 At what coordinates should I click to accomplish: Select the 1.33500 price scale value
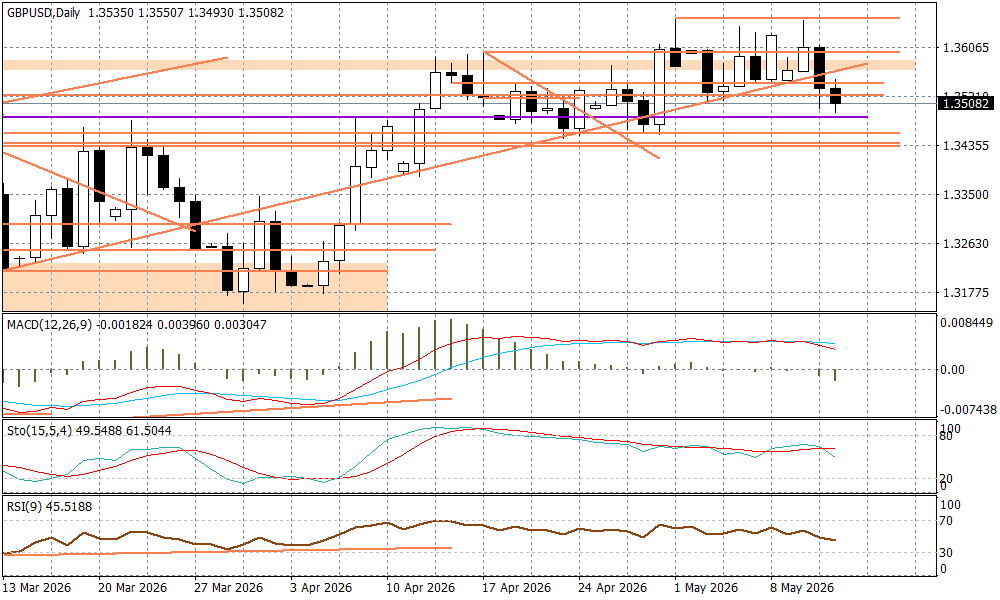[966, 194]
